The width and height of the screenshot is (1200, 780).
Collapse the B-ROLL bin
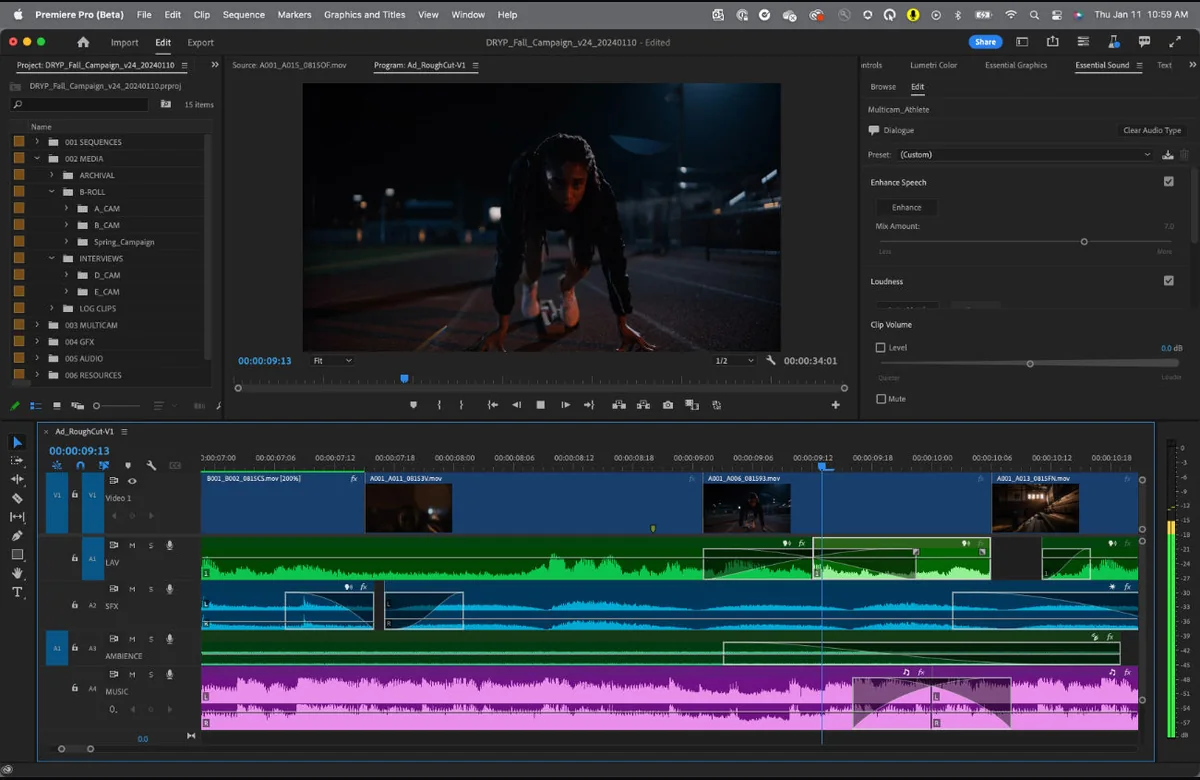pyautogui.click(x=52, y=191)
